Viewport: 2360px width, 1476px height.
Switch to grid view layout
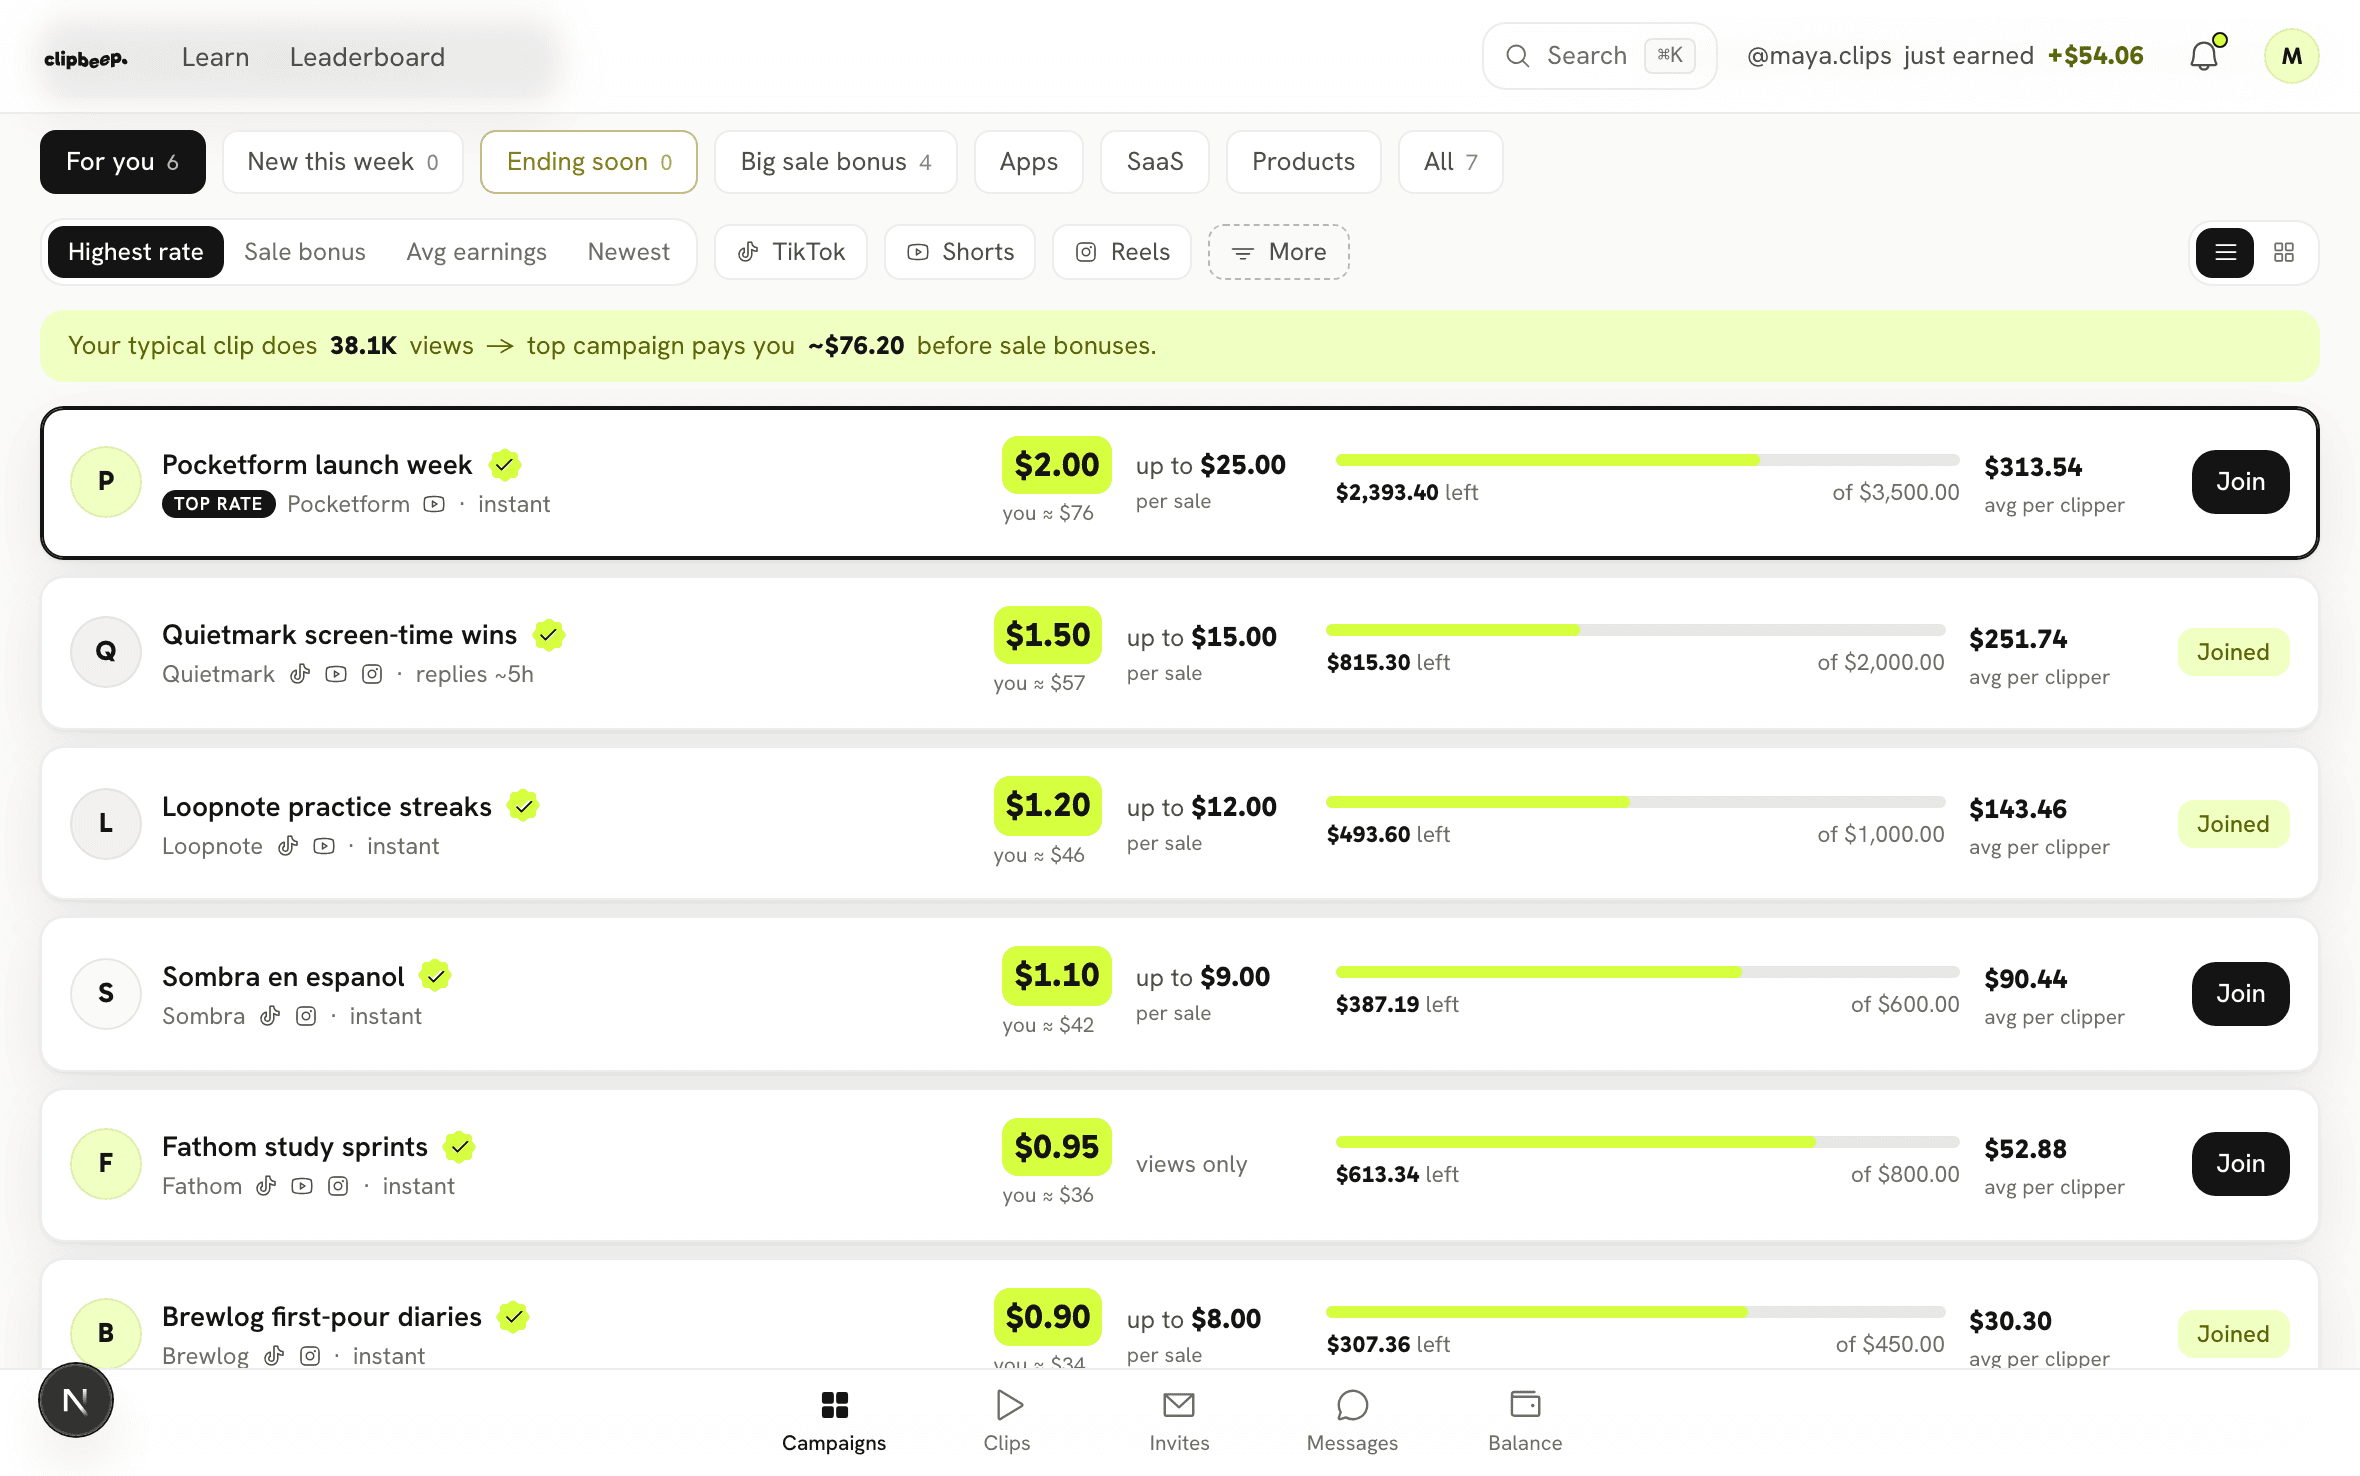pos(2284,252)
